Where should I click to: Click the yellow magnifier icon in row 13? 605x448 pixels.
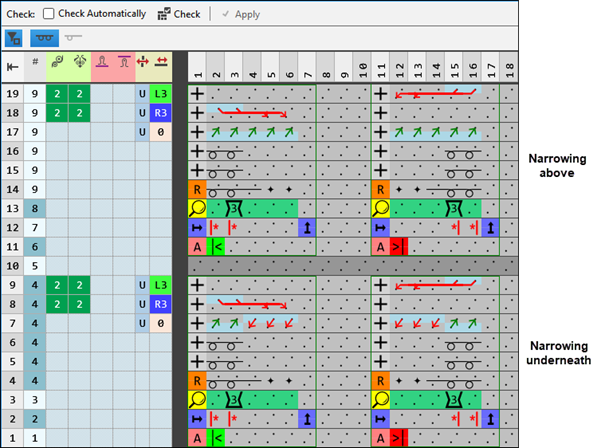point(197,208)
